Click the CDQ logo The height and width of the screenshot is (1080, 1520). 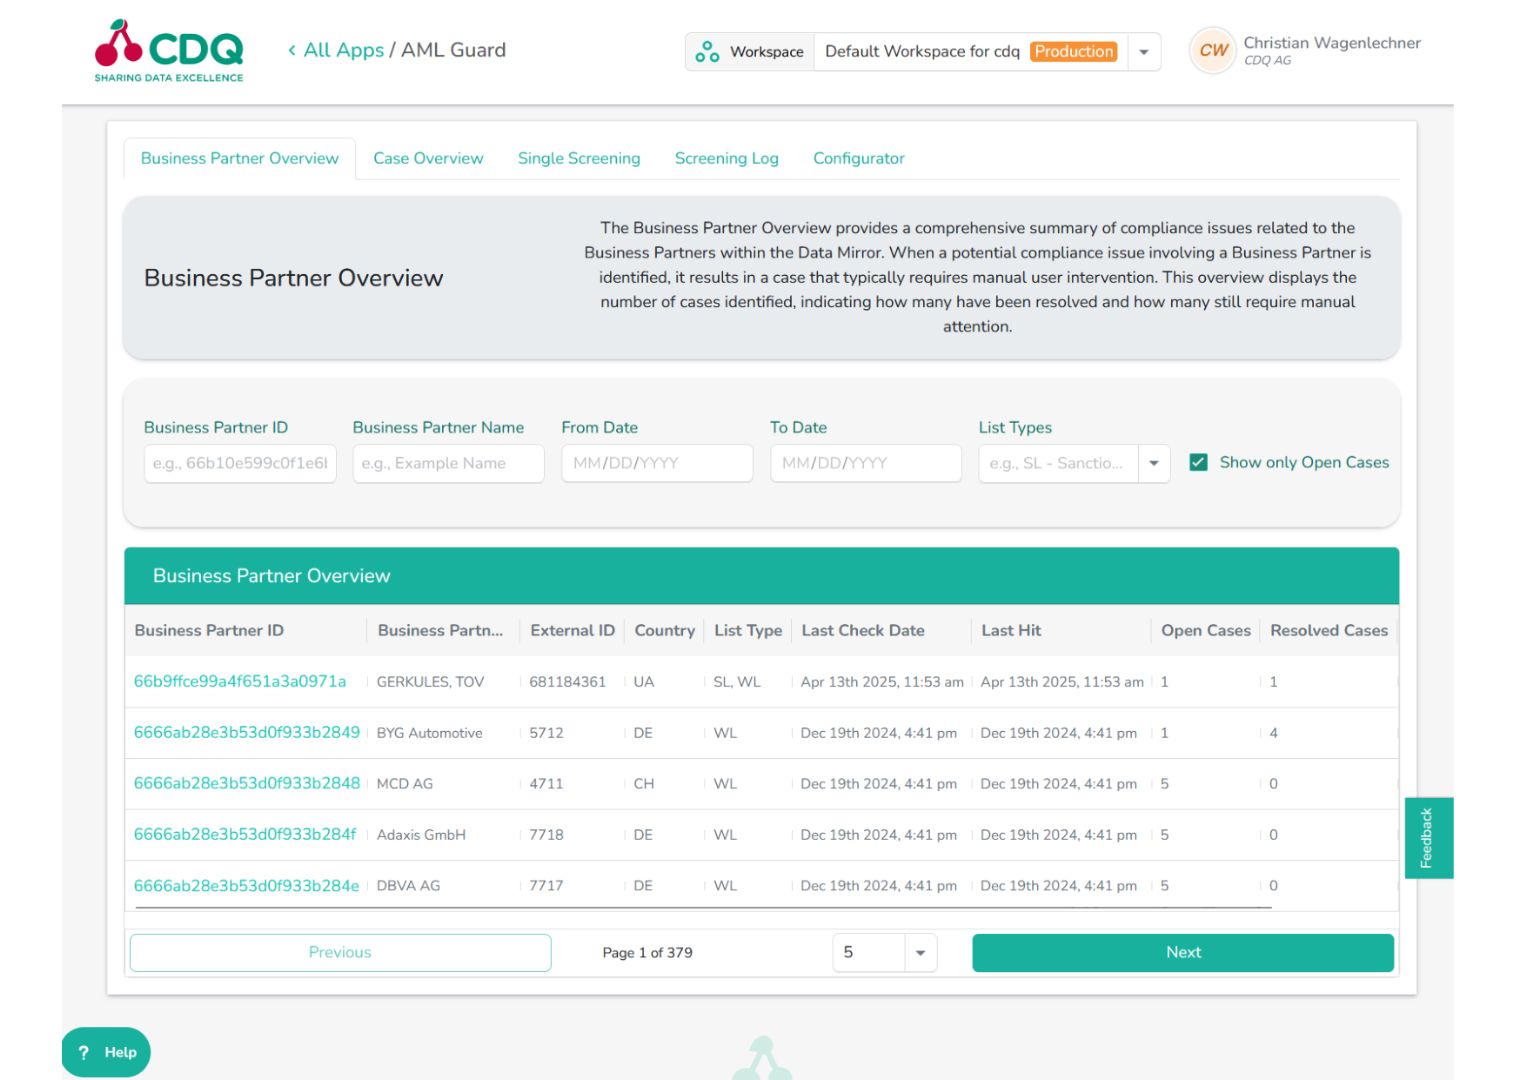(x=167, y=50)
